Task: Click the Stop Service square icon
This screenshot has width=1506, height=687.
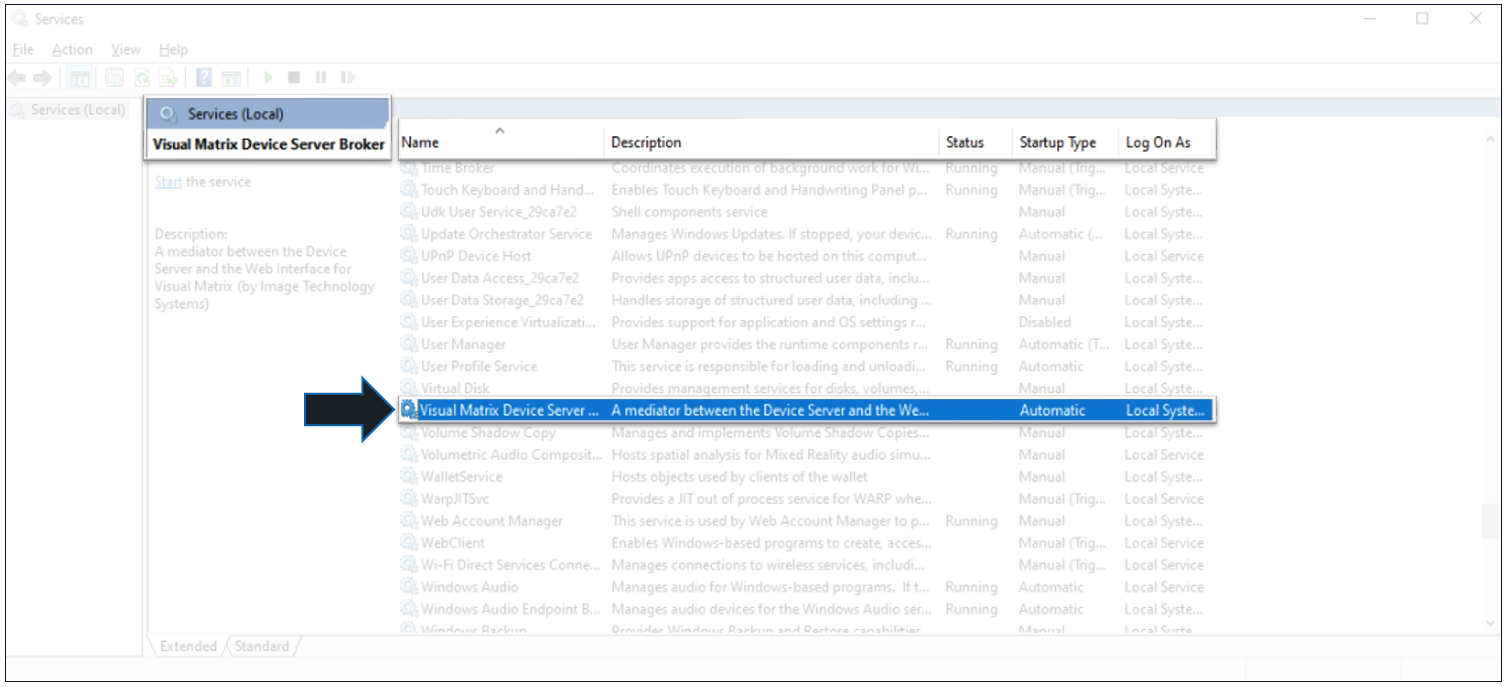Action: (294, 77)
